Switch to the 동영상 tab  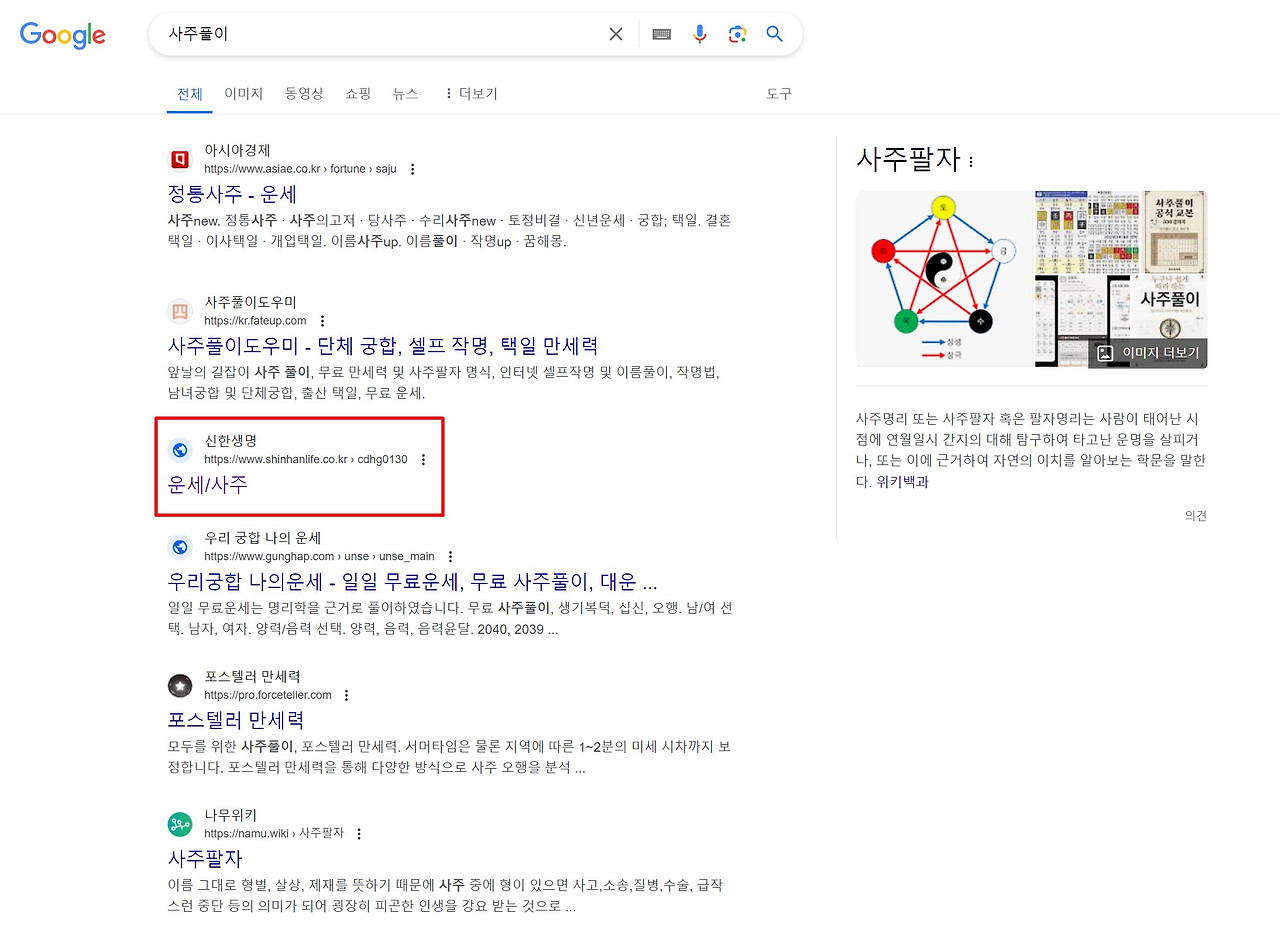[303, 93]
